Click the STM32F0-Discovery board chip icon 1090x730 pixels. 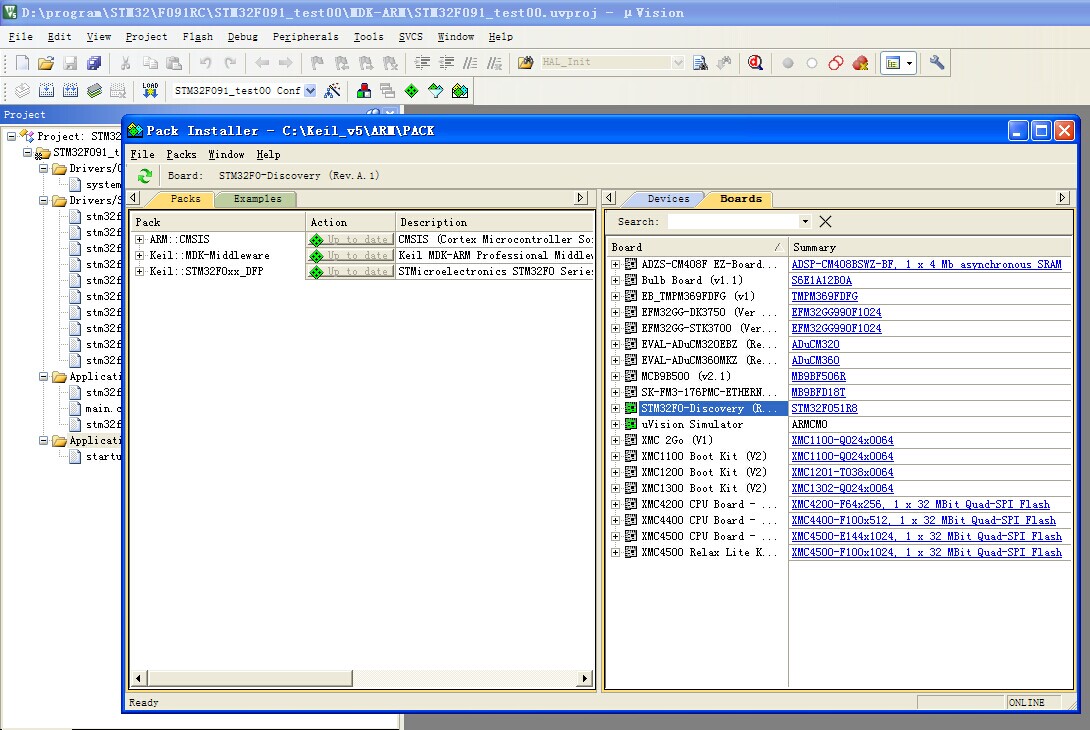[631, 408]
